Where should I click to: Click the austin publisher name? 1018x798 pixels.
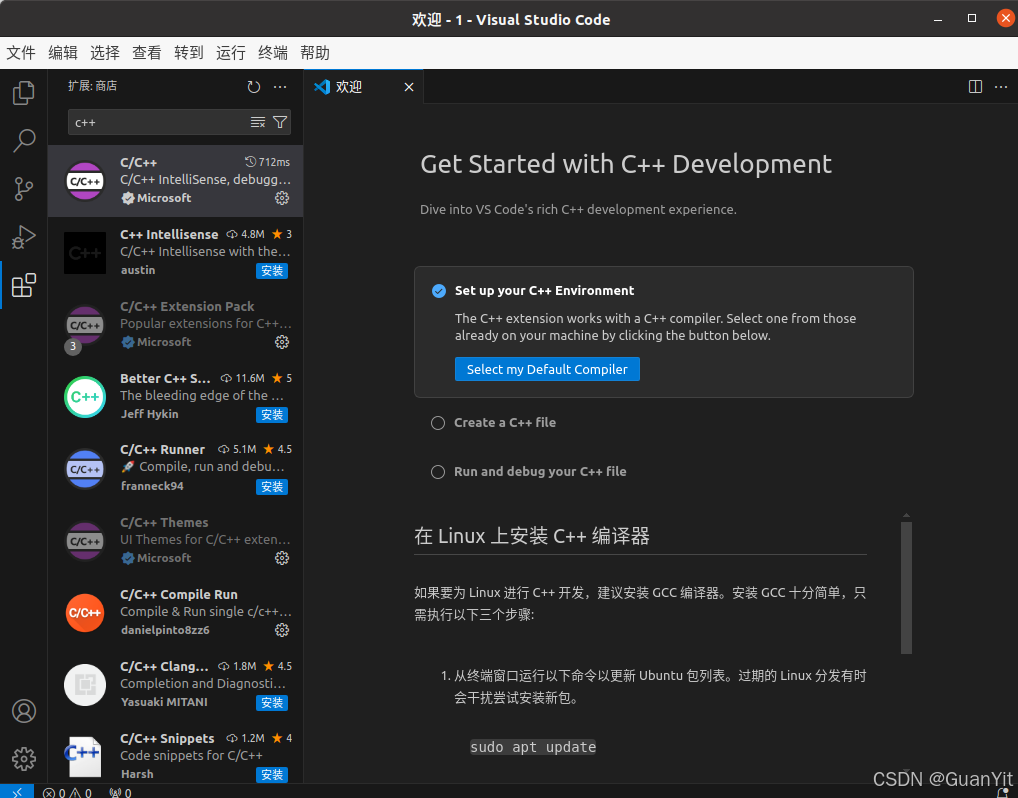138,270
